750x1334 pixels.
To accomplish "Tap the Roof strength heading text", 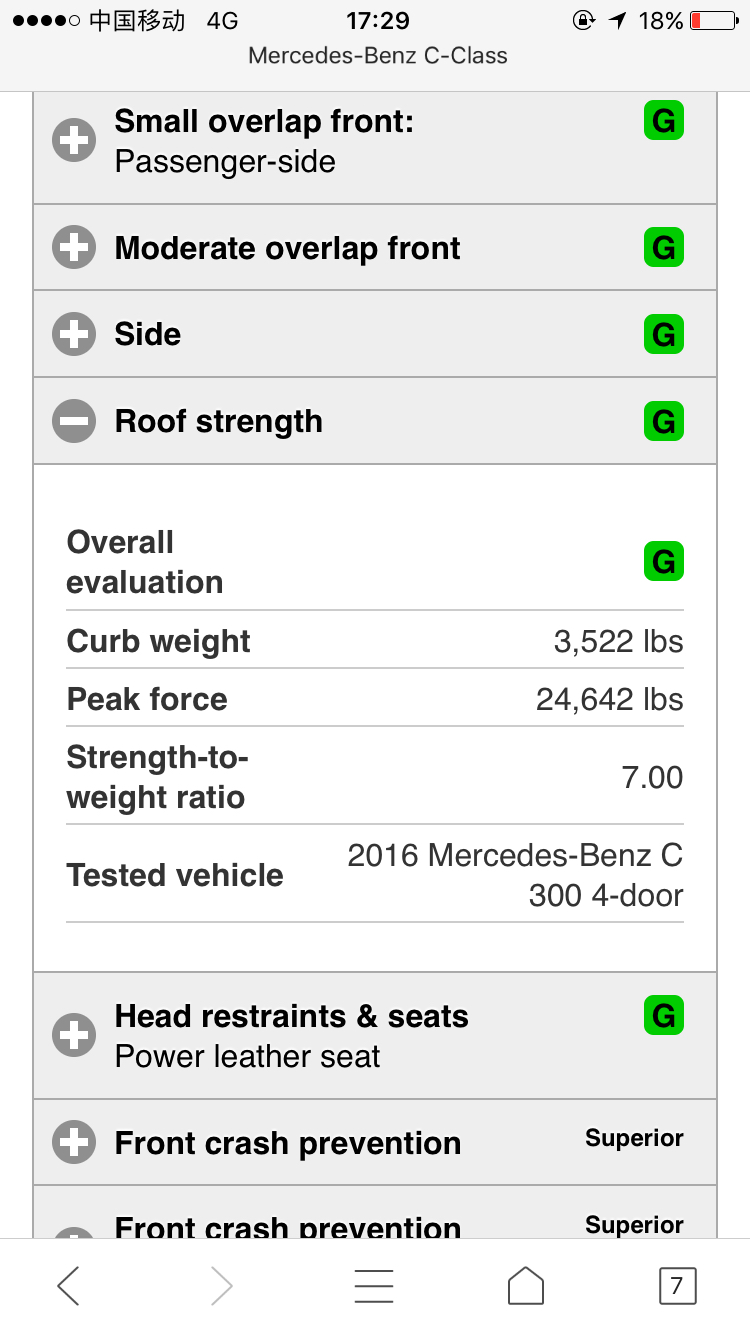I will [x=218, y=421].
